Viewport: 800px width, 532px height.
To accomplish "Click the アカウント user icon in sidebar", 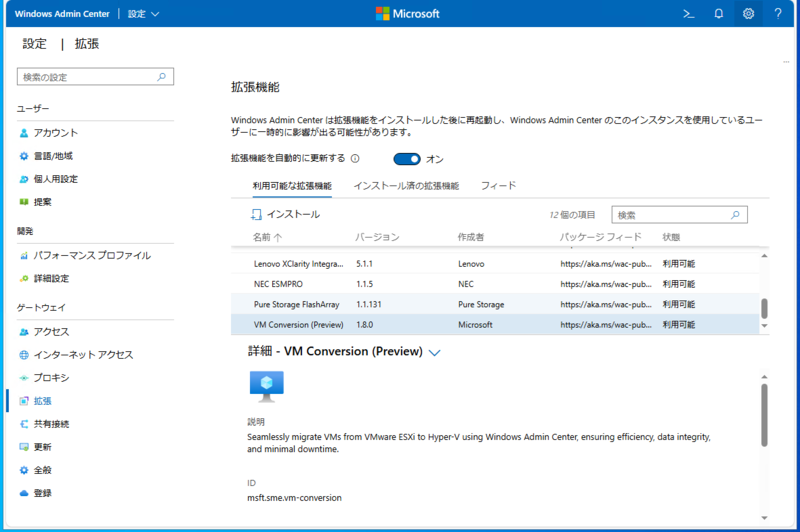I will point(24,133).
